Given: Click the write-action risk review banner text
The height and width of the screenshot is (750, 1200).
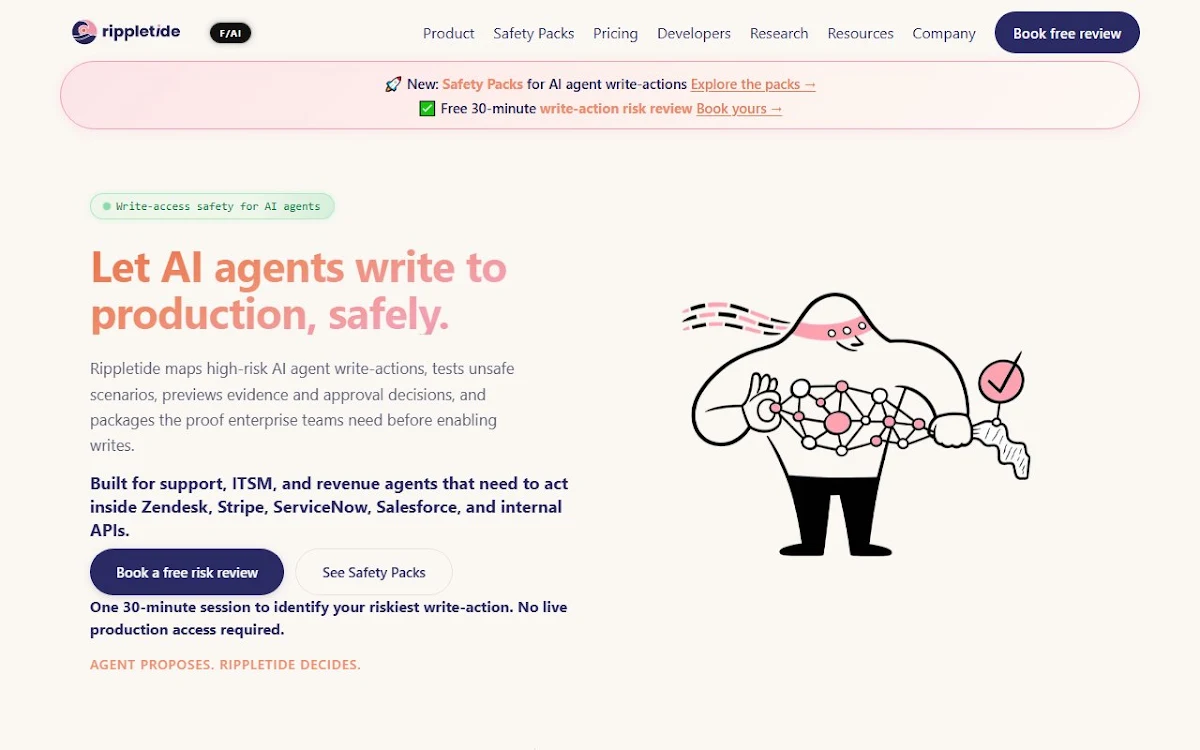Looking at the screenshot, I should coord(616,109).
